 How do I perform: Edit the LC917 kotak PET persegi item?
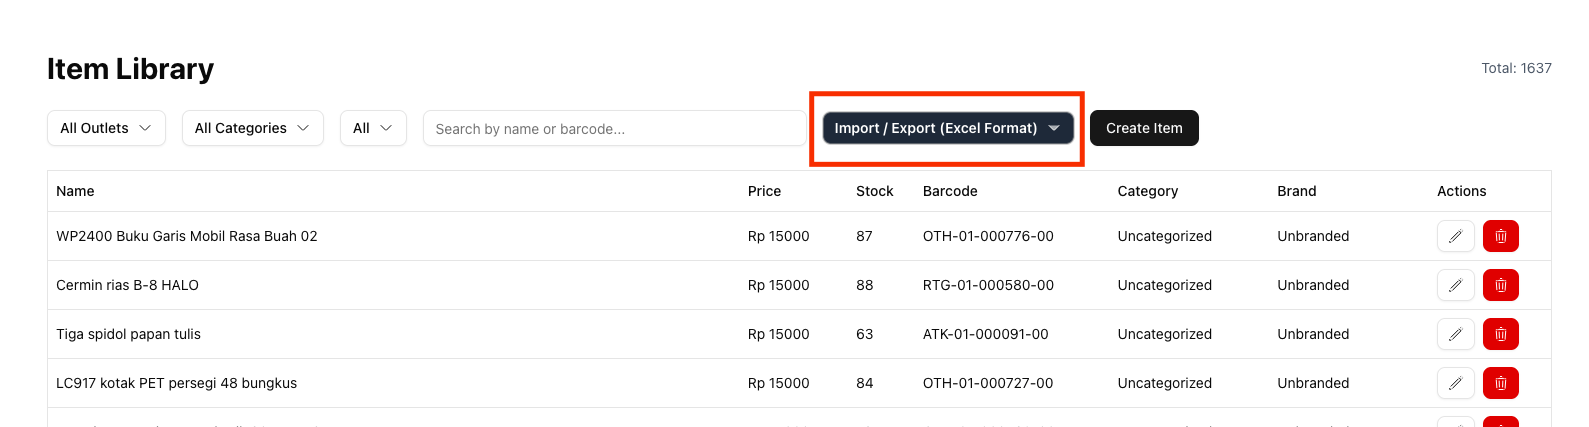(1455, 383)
